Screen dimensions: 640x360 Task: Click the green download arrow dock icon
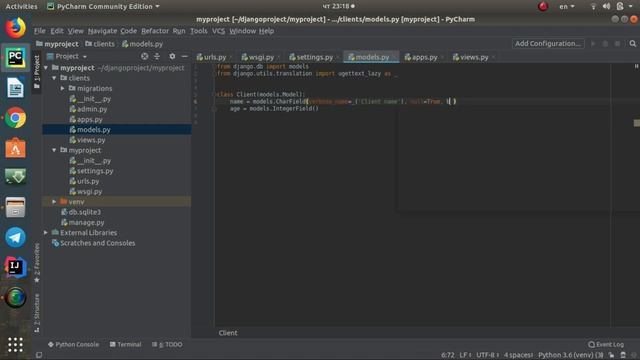pos(16,178)
